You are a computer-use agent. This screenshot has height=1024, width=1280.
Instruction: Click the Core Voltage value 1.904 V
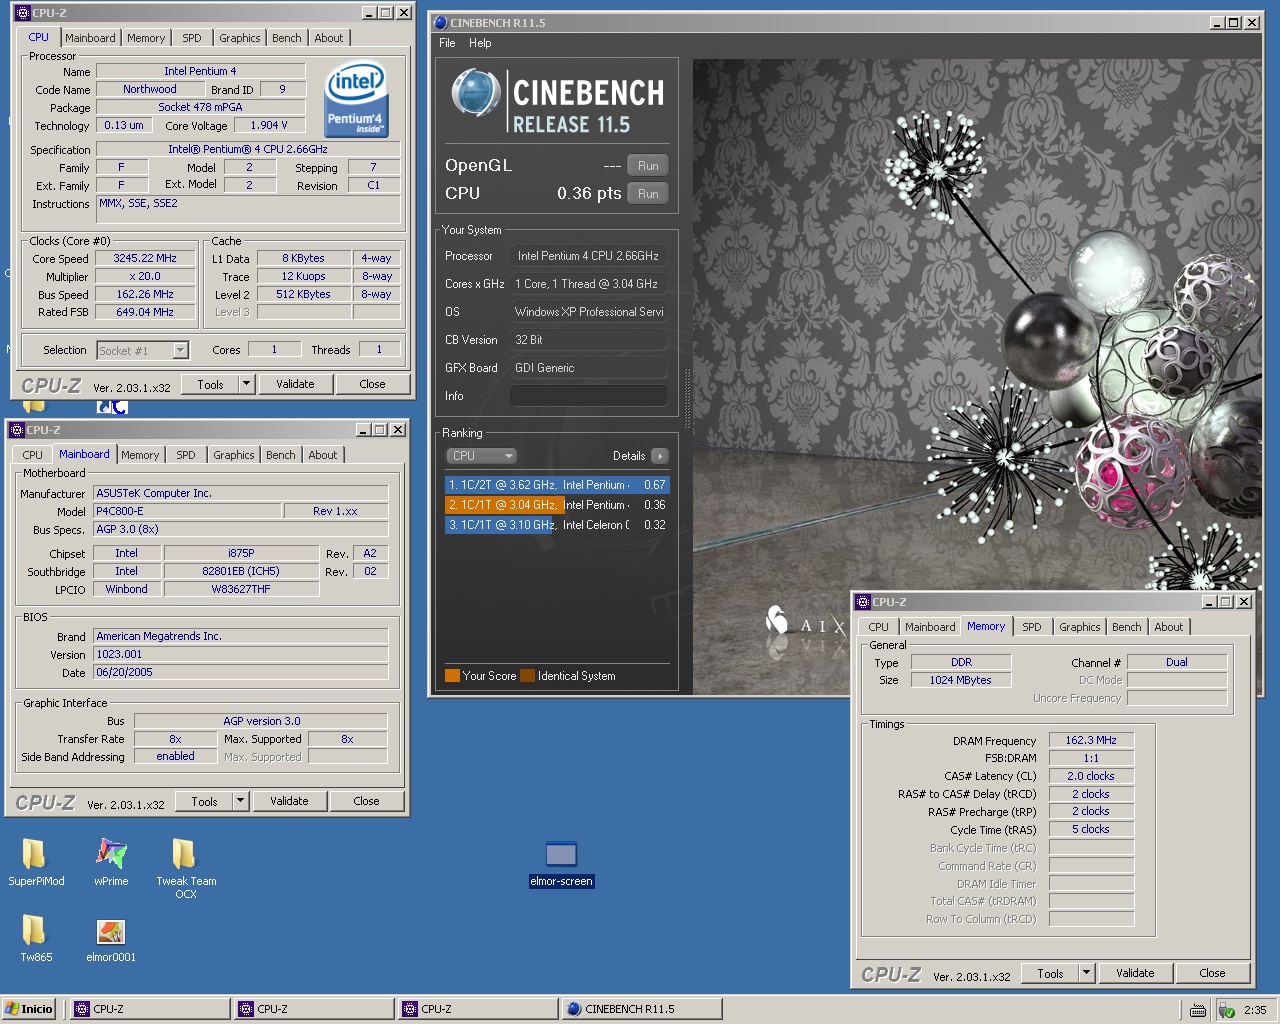pyautogui.click(x=269, y=125)
